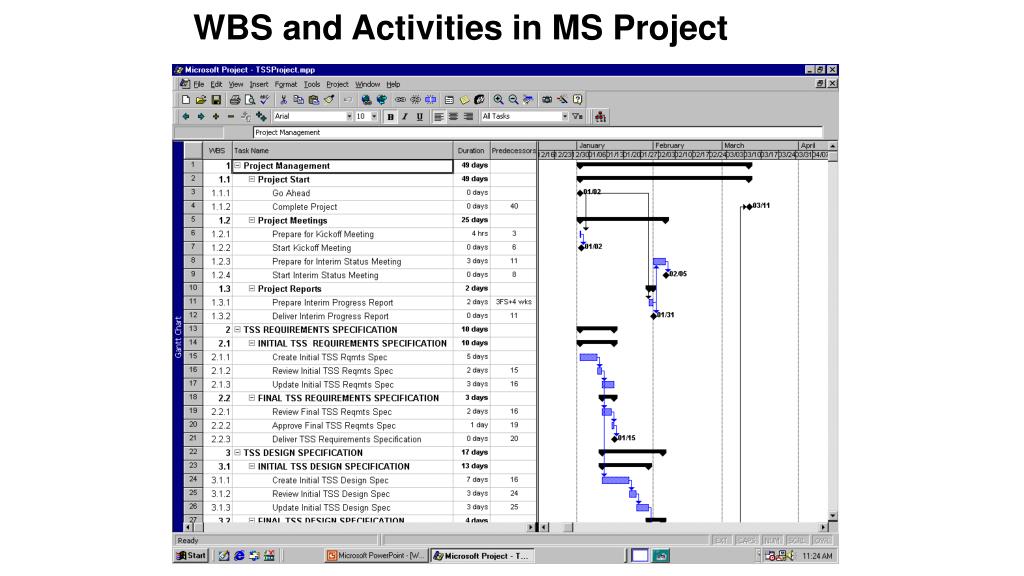
Task: Indent the selected task
Action: (201, 116)
